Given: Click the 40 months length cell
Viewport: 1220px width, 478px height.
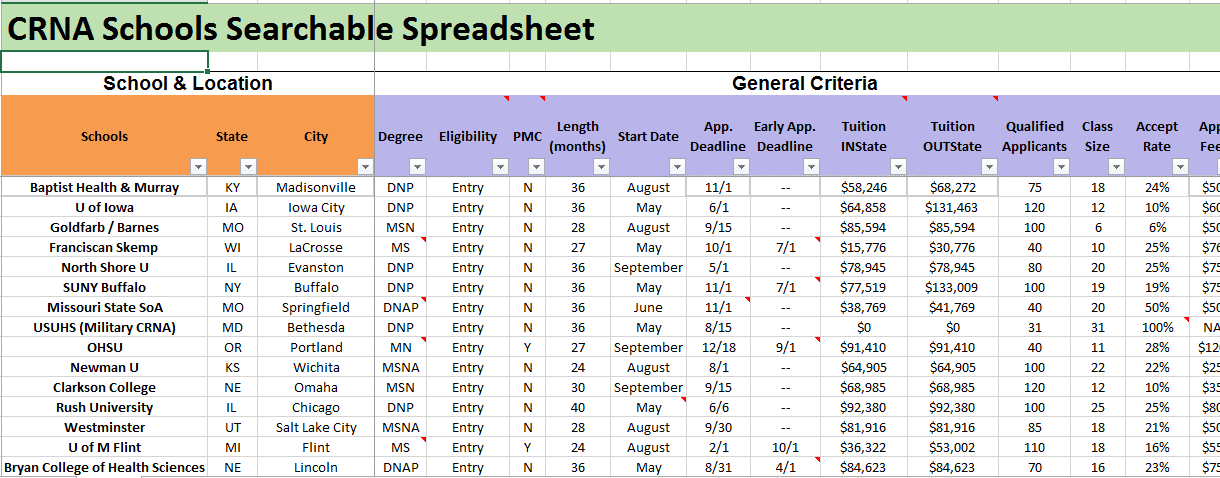Looking at the screenshot, I should (578, 407).
